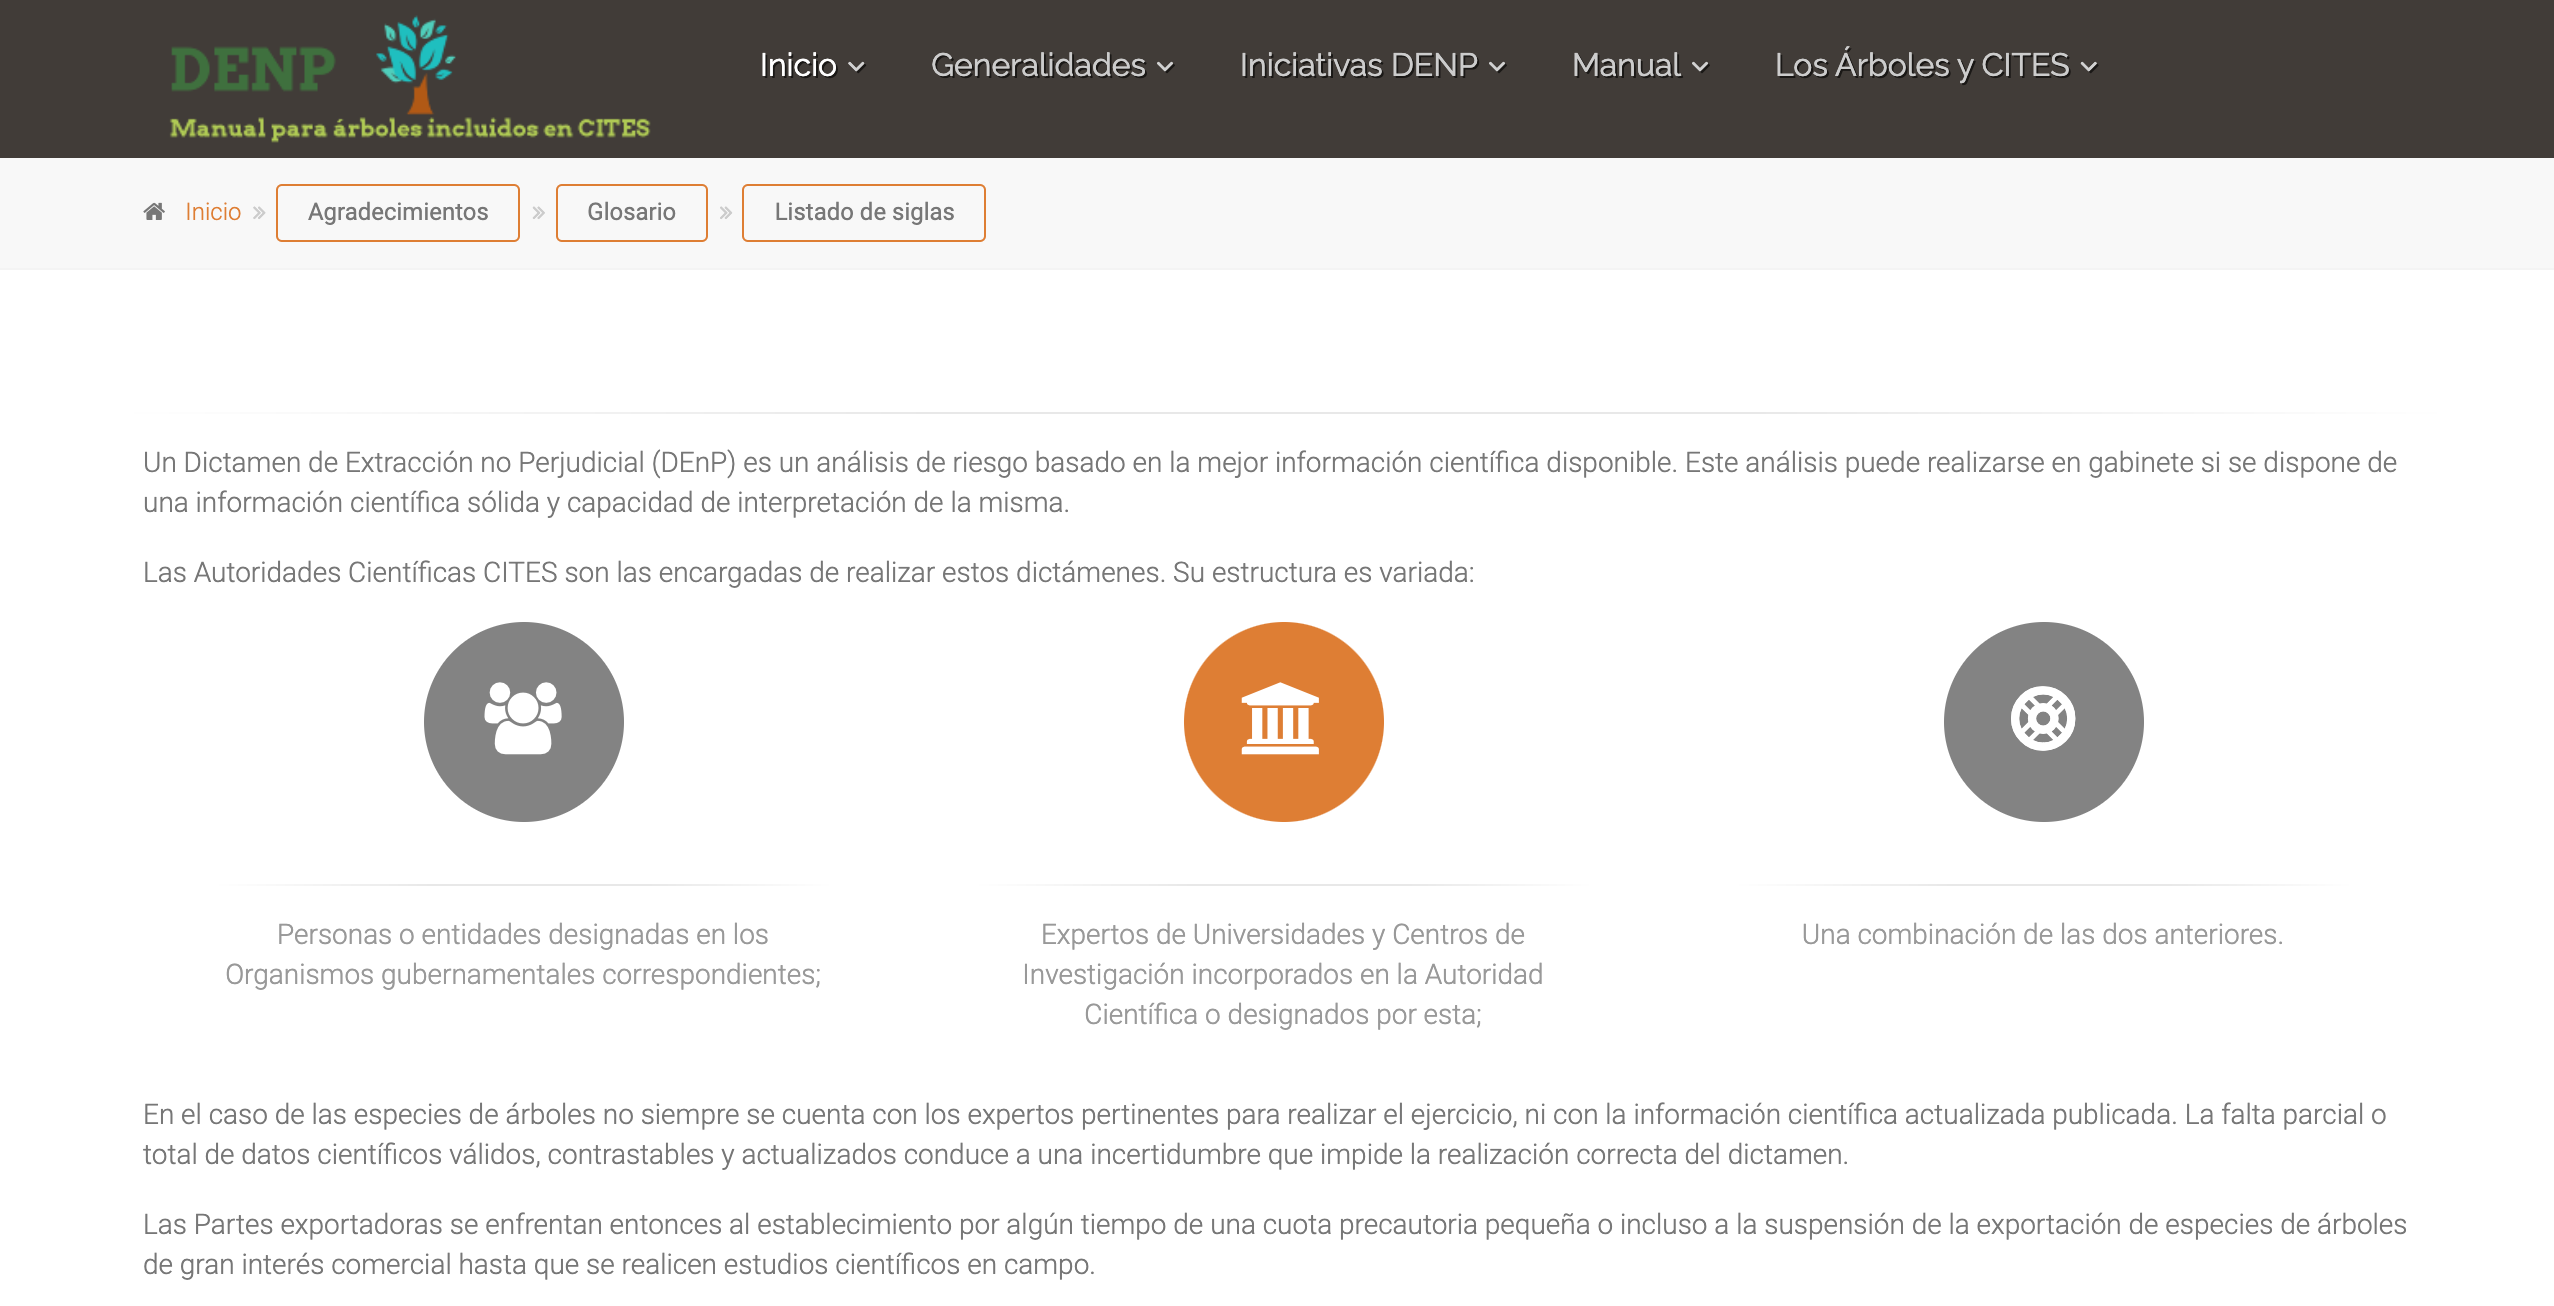Go to the Glosario page
Screen dimensions: 2554x1306
(x=632, y=212)
